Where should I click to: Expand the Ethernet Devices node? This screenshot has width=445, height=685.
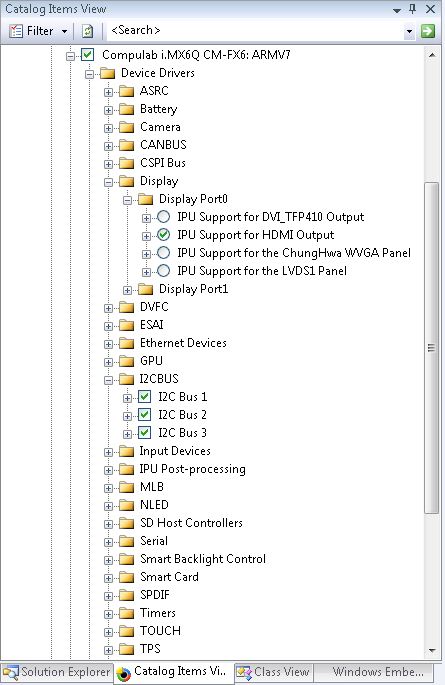tap(108, 344)
